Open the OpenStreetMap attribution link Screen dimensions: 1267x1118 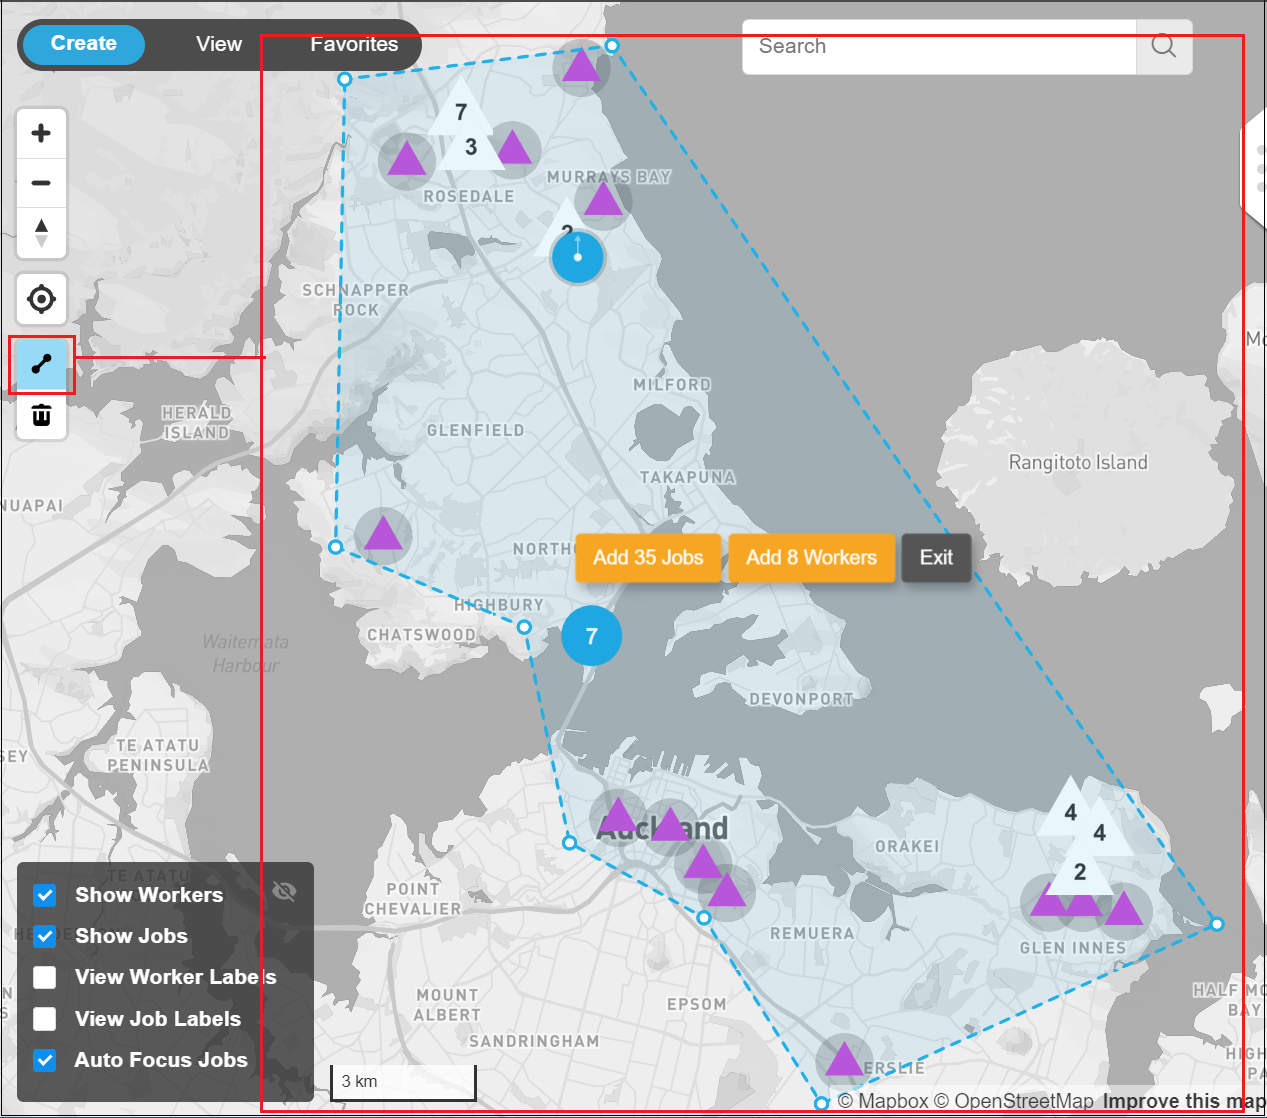[x=1013, y=1101]
